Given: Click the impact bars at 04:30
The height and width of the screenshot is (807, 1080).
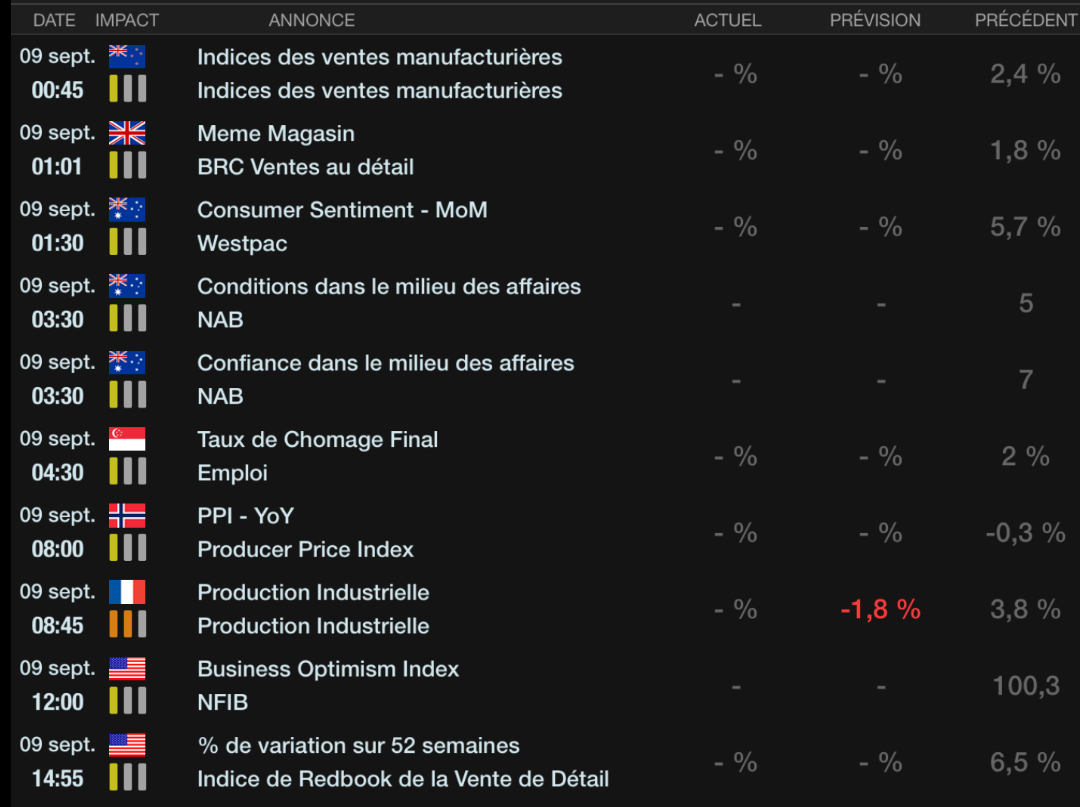Looking at the screenshot, I should (127, 472).
